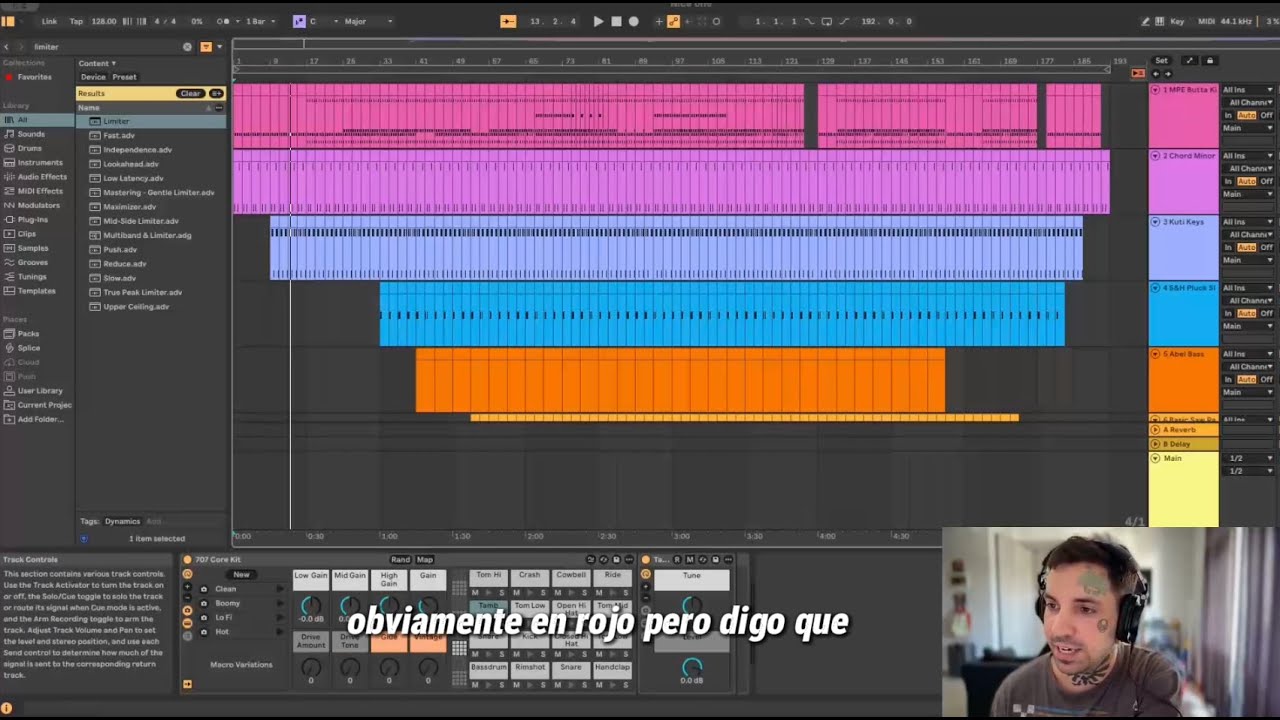This screenshot has height=720, width=1280.
Task: Toggle Back to Arrangement button
Action: point(1138,73)
